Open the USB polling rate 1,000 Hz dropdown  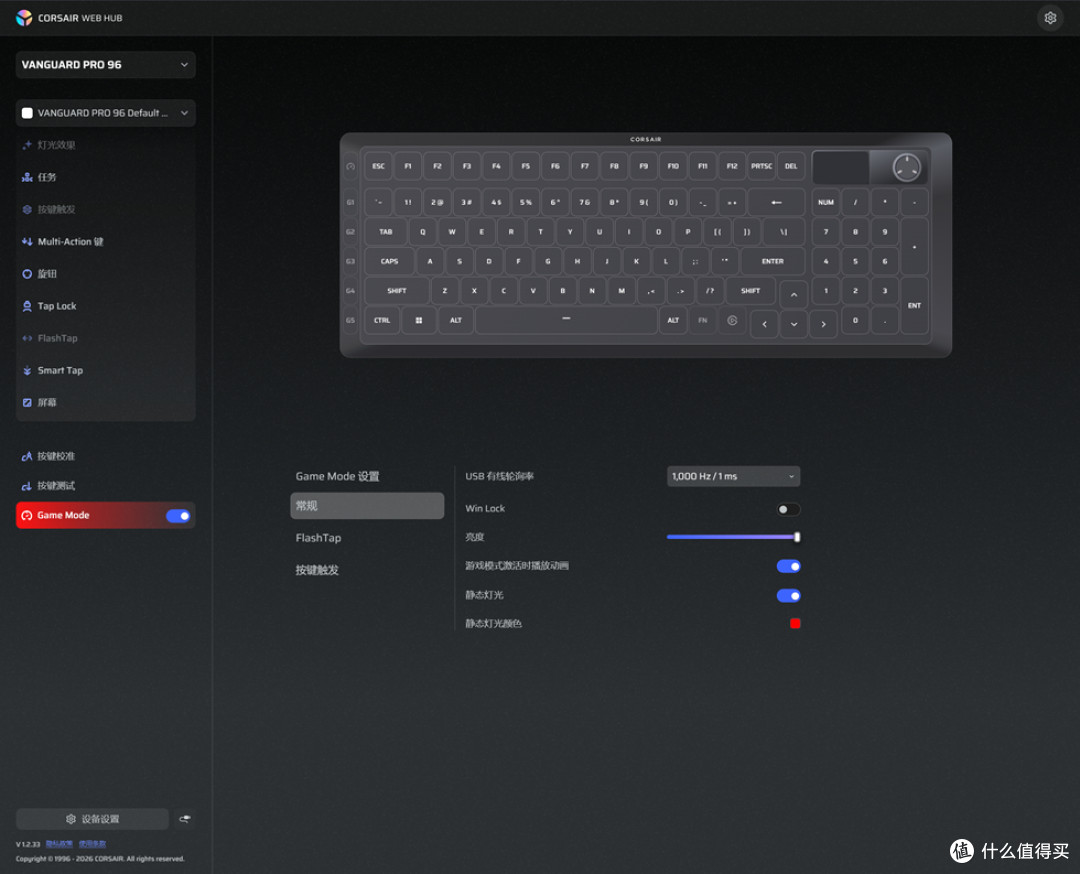pyautogui.click(x=734, y=477)
